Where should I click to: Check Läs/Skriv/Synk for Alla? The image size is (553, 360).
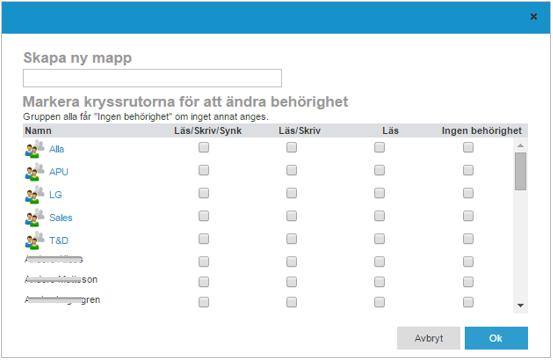(203, 147)
